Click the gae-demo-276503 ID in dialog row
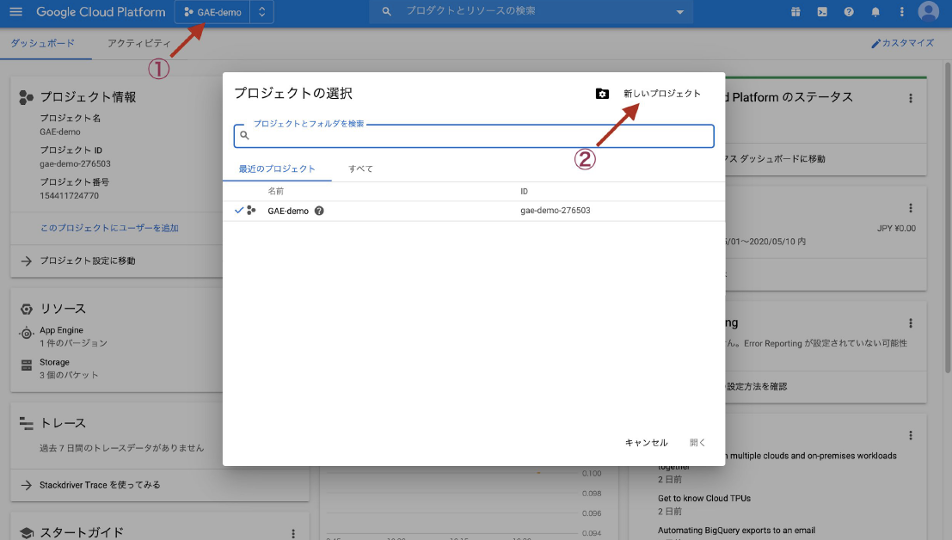 coord(555,210)
